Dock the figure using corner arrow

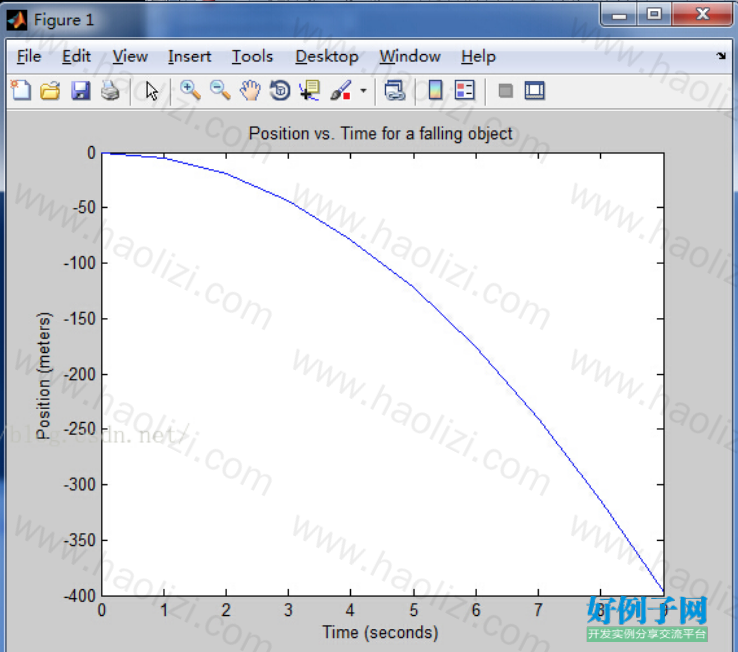click(721, 56)
